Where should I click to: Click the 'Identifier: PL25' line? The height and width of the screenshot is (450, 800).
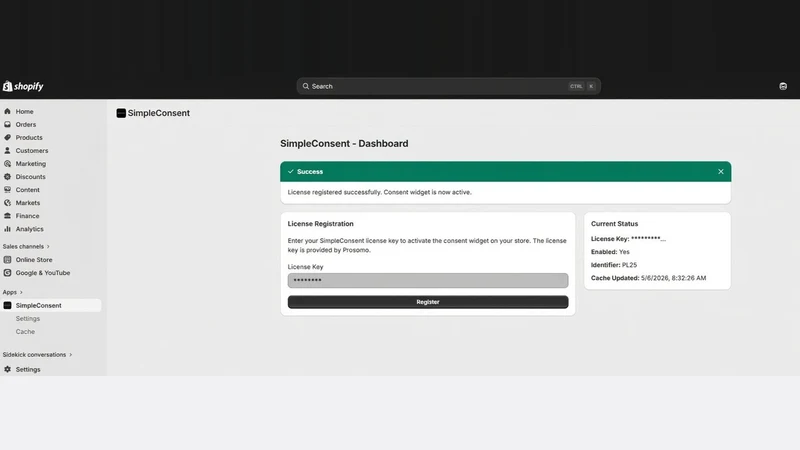click(x=614, y=265)
